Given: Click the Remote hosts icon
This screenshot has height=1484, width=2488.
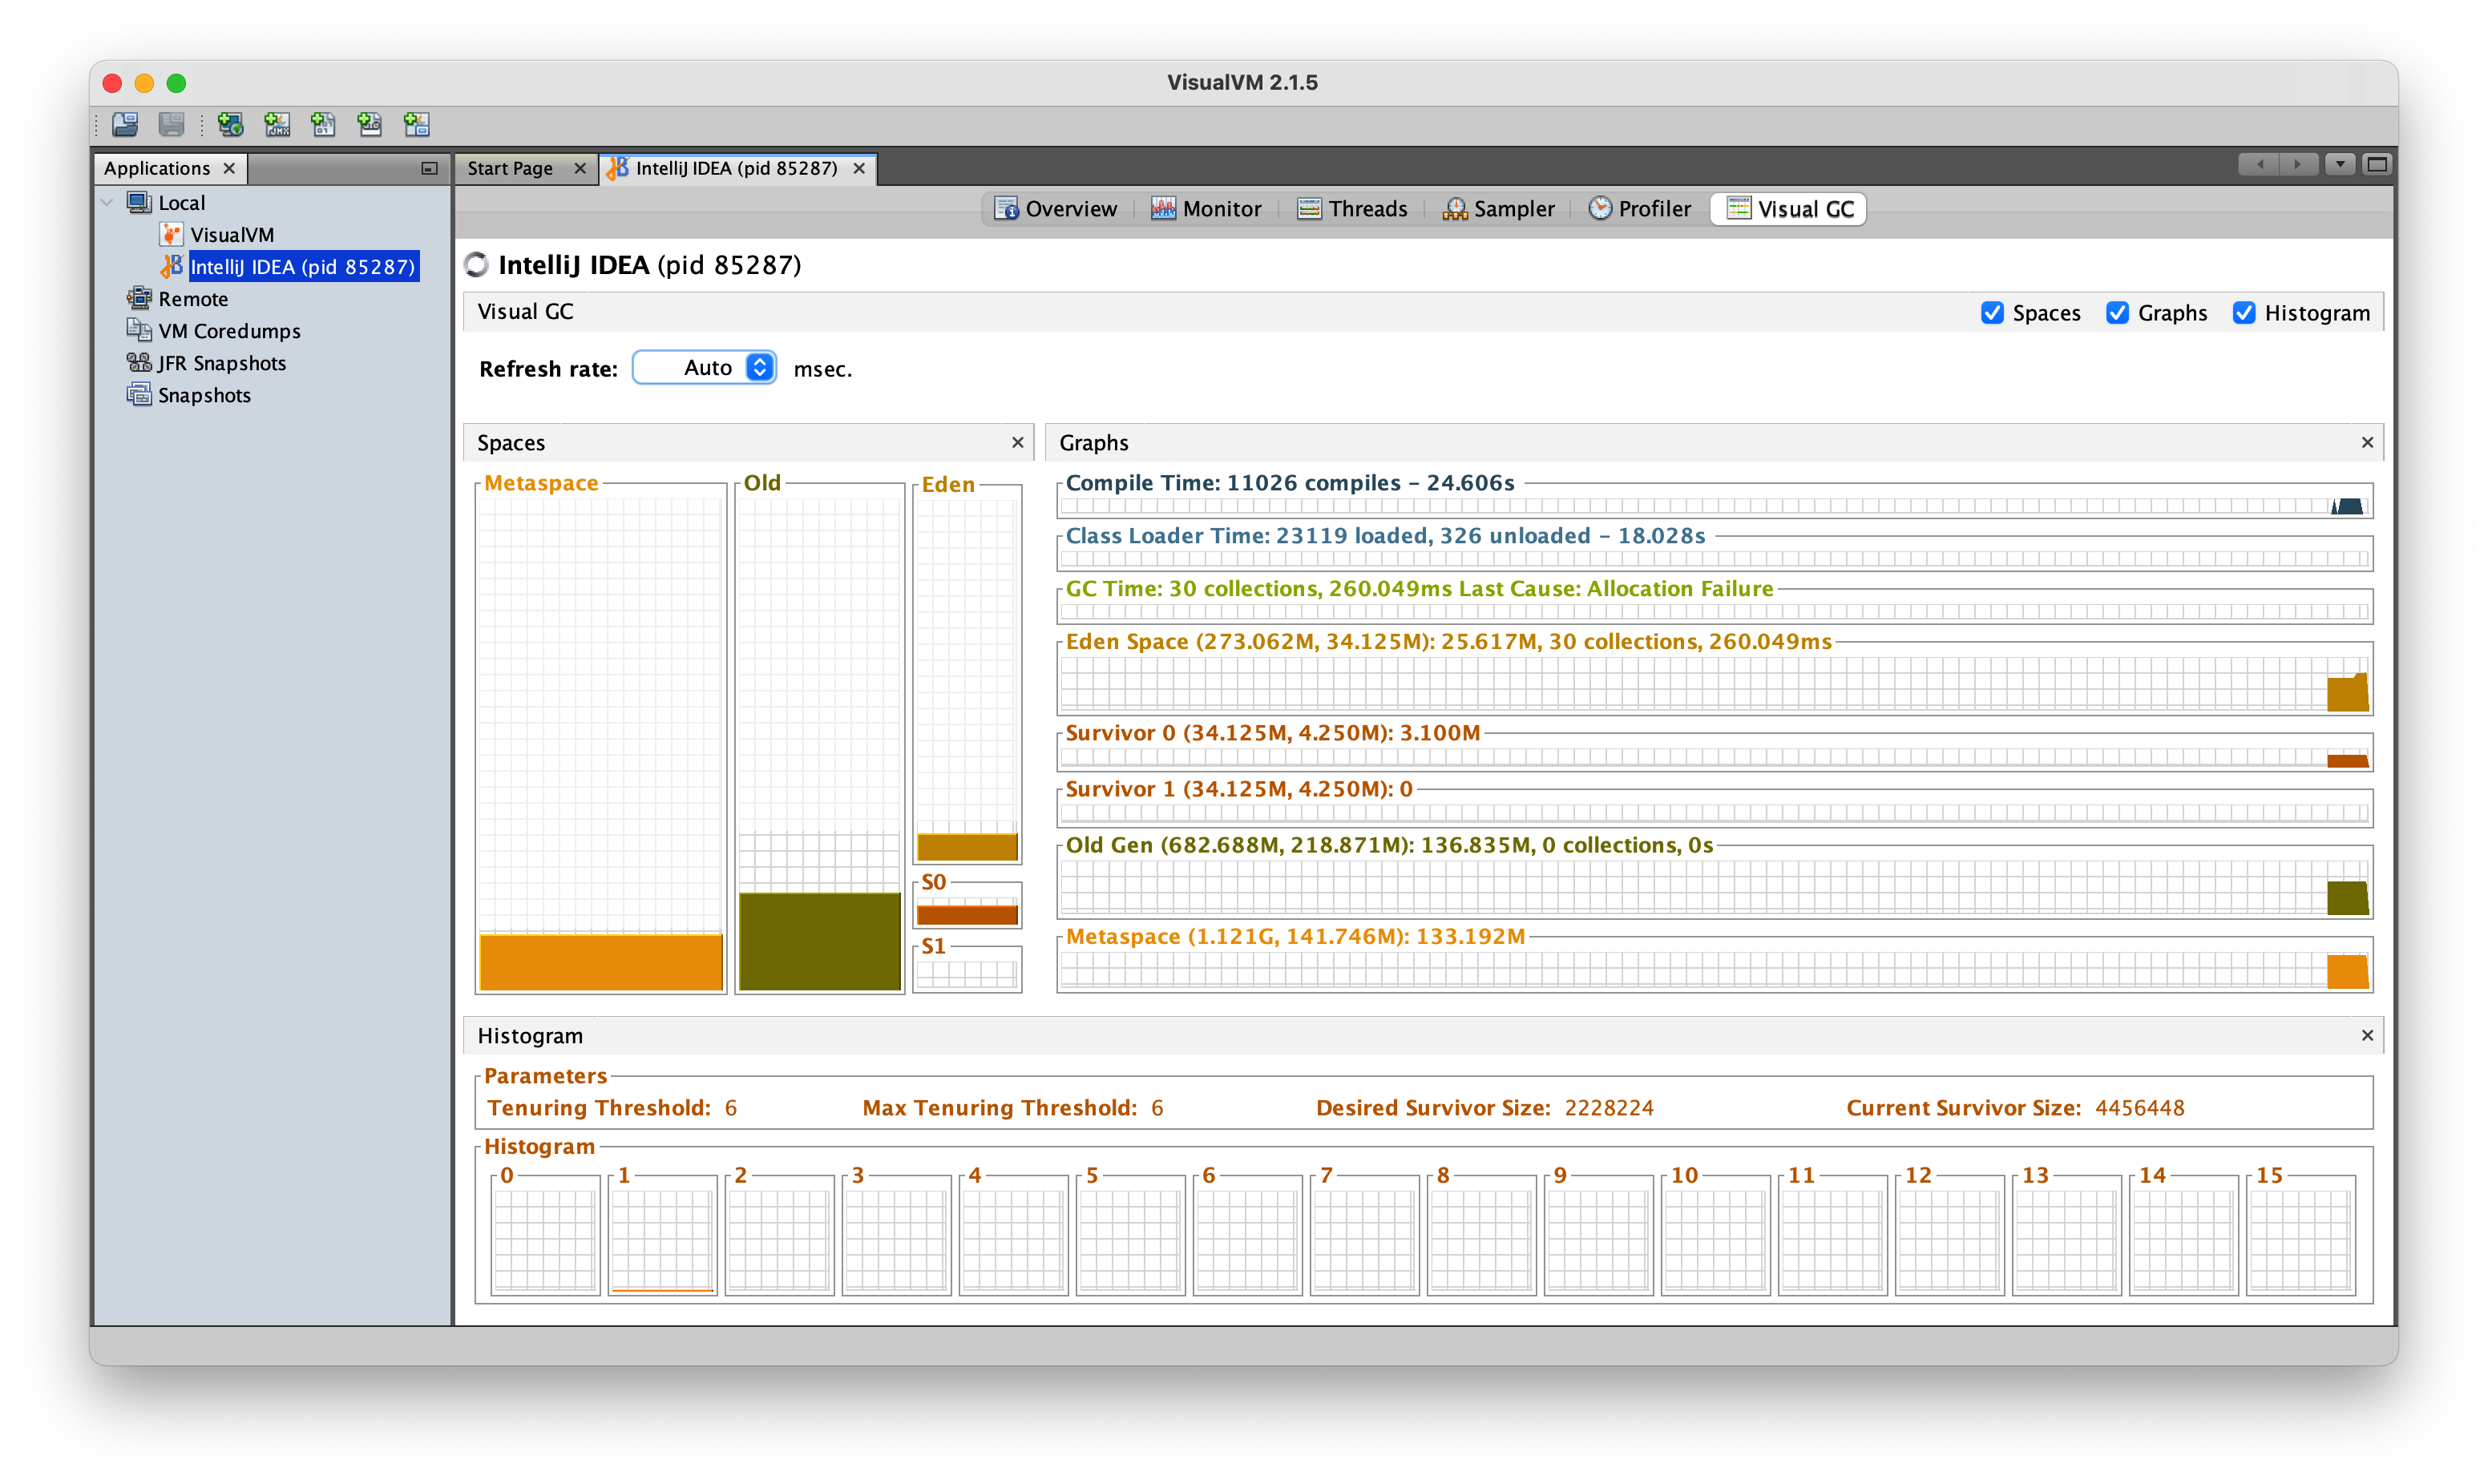Looking at the screenshot, I should pyautogui.click(x=139, y=298).
